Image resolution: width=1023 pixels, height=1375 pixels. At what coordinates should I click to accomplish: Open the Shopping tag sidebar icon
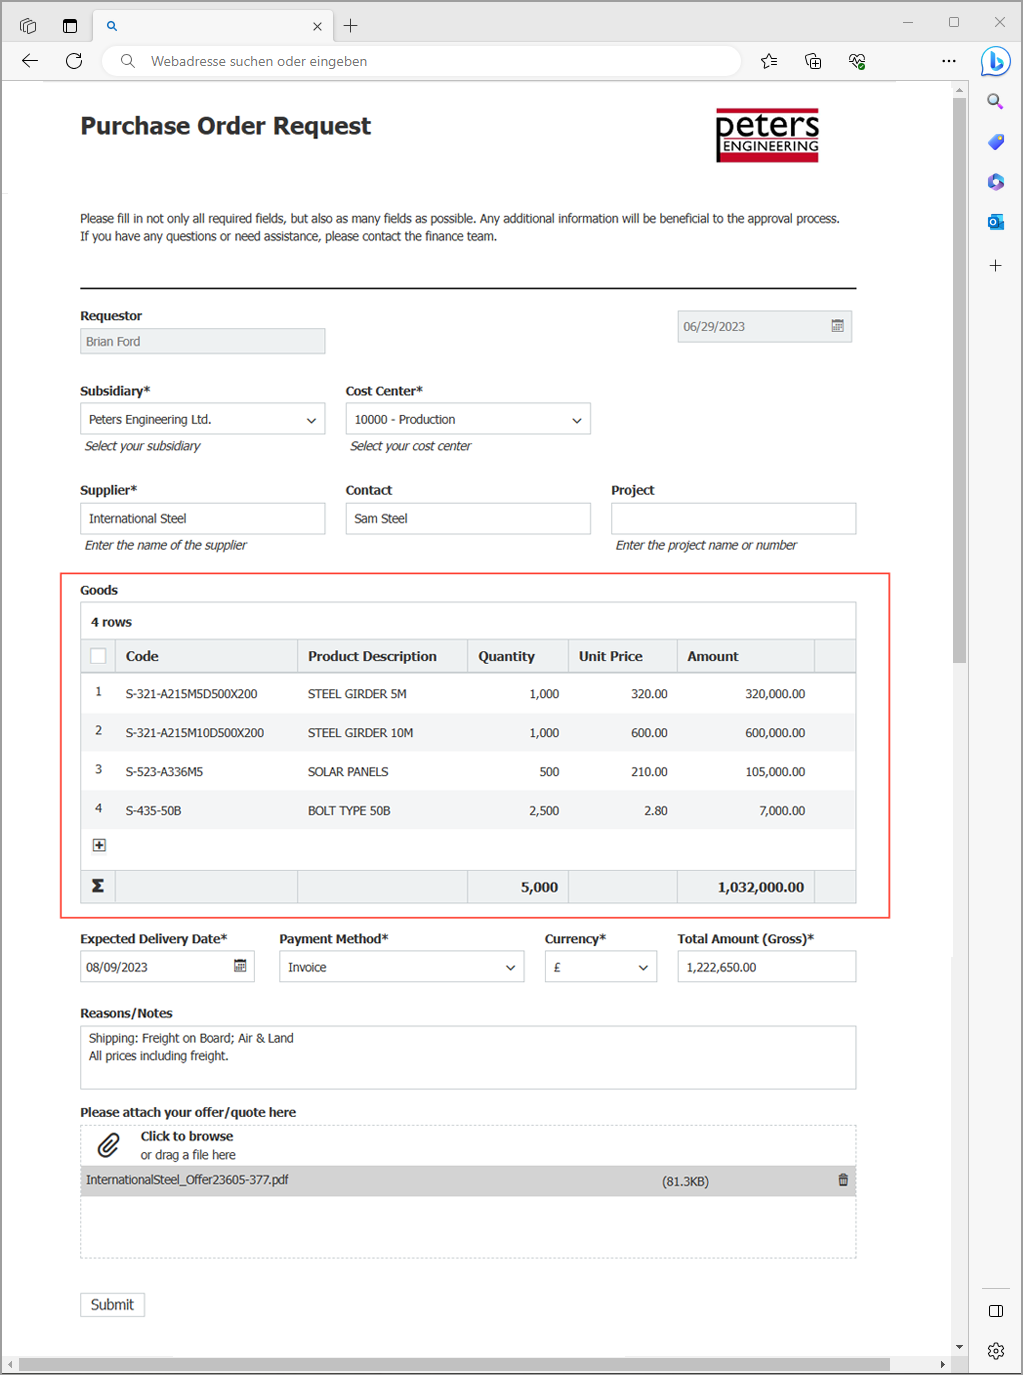pos(995,142)
